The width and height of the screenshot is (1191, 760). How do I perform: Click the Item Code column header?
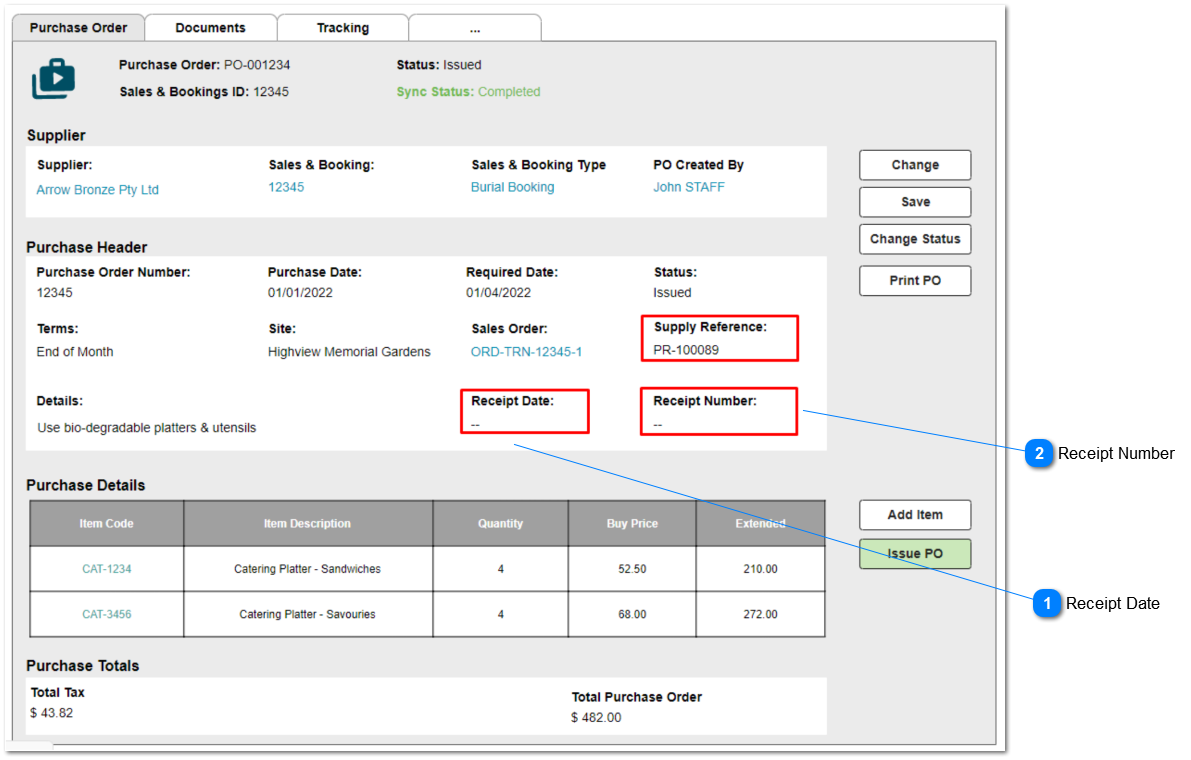(106, 524)
